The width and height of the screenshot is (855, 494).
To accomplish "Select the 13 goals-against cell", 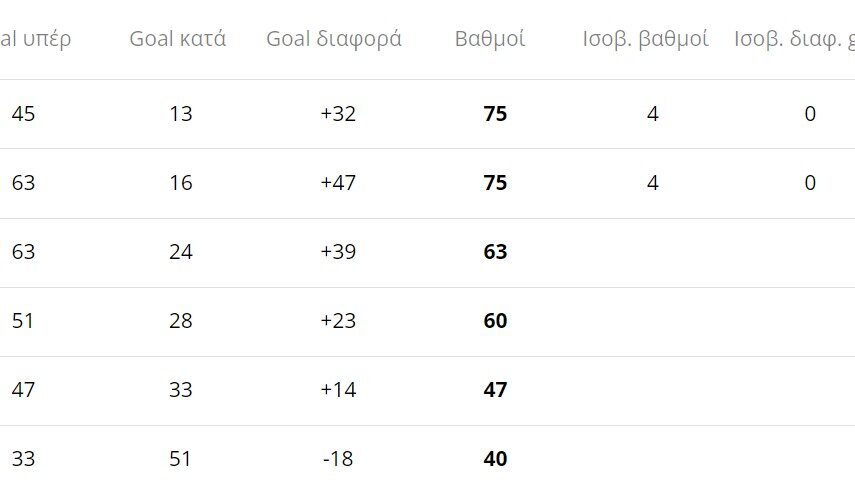I will 181,114.
